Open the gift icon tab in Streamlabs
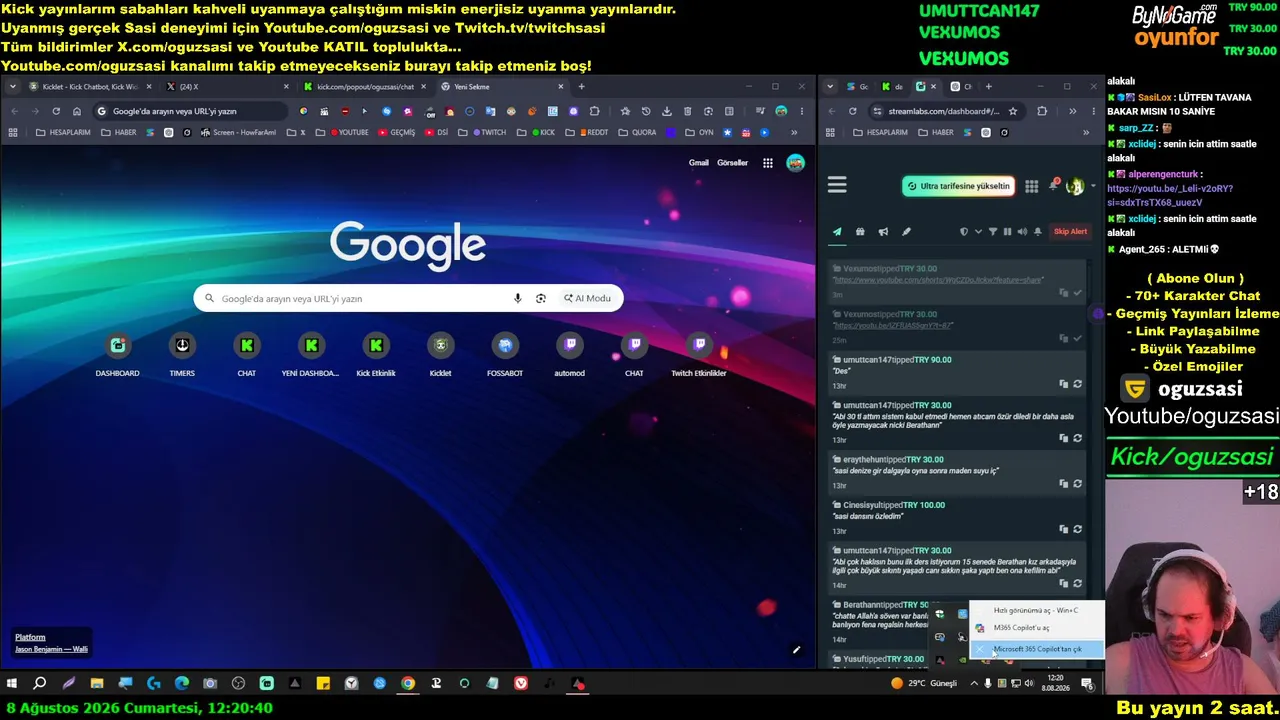 click(x=860, y=232)
